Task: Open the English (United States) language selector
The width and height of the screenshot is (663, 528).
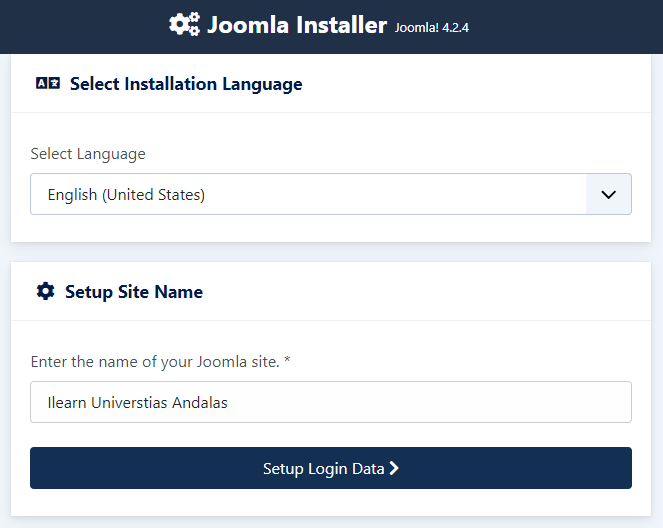Action: [331, 194]
